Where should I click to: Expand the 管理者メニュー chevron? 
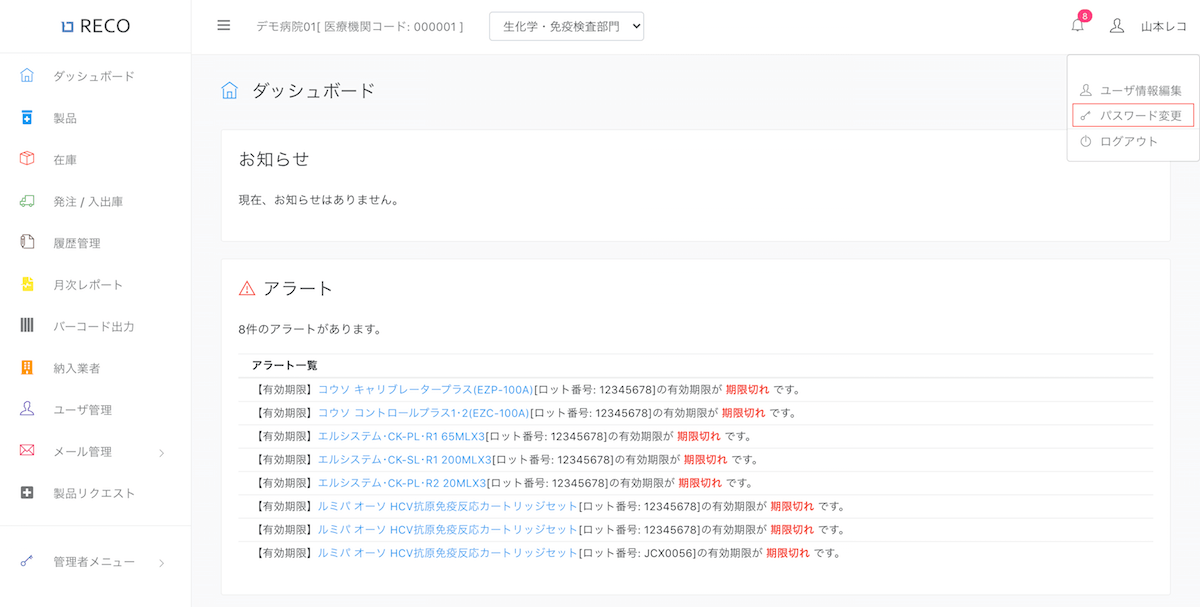[162, 563]
